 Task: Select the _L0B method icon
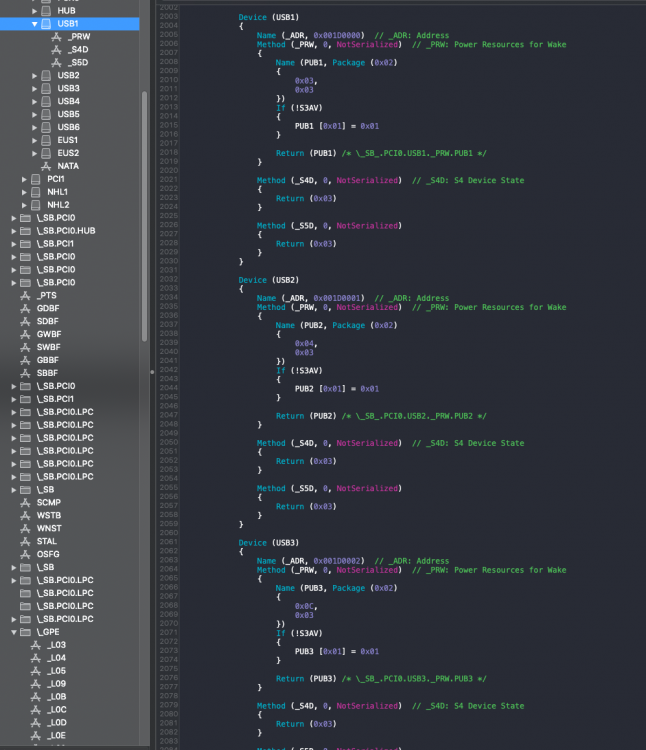point(36,697)
